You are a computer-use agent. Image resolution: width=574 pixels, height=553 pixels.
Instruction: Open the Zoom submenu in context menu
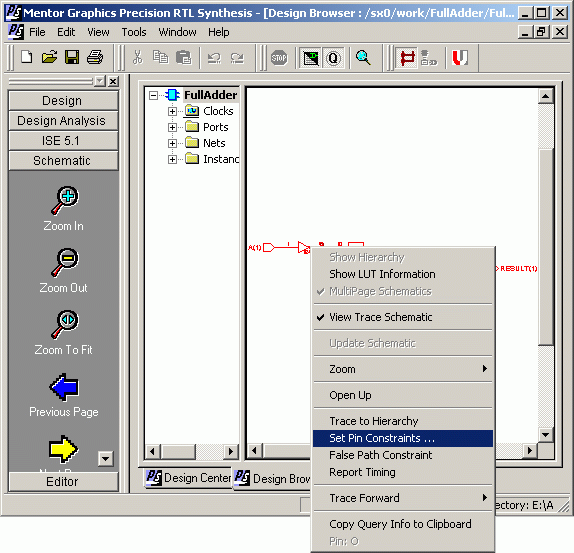403,369
